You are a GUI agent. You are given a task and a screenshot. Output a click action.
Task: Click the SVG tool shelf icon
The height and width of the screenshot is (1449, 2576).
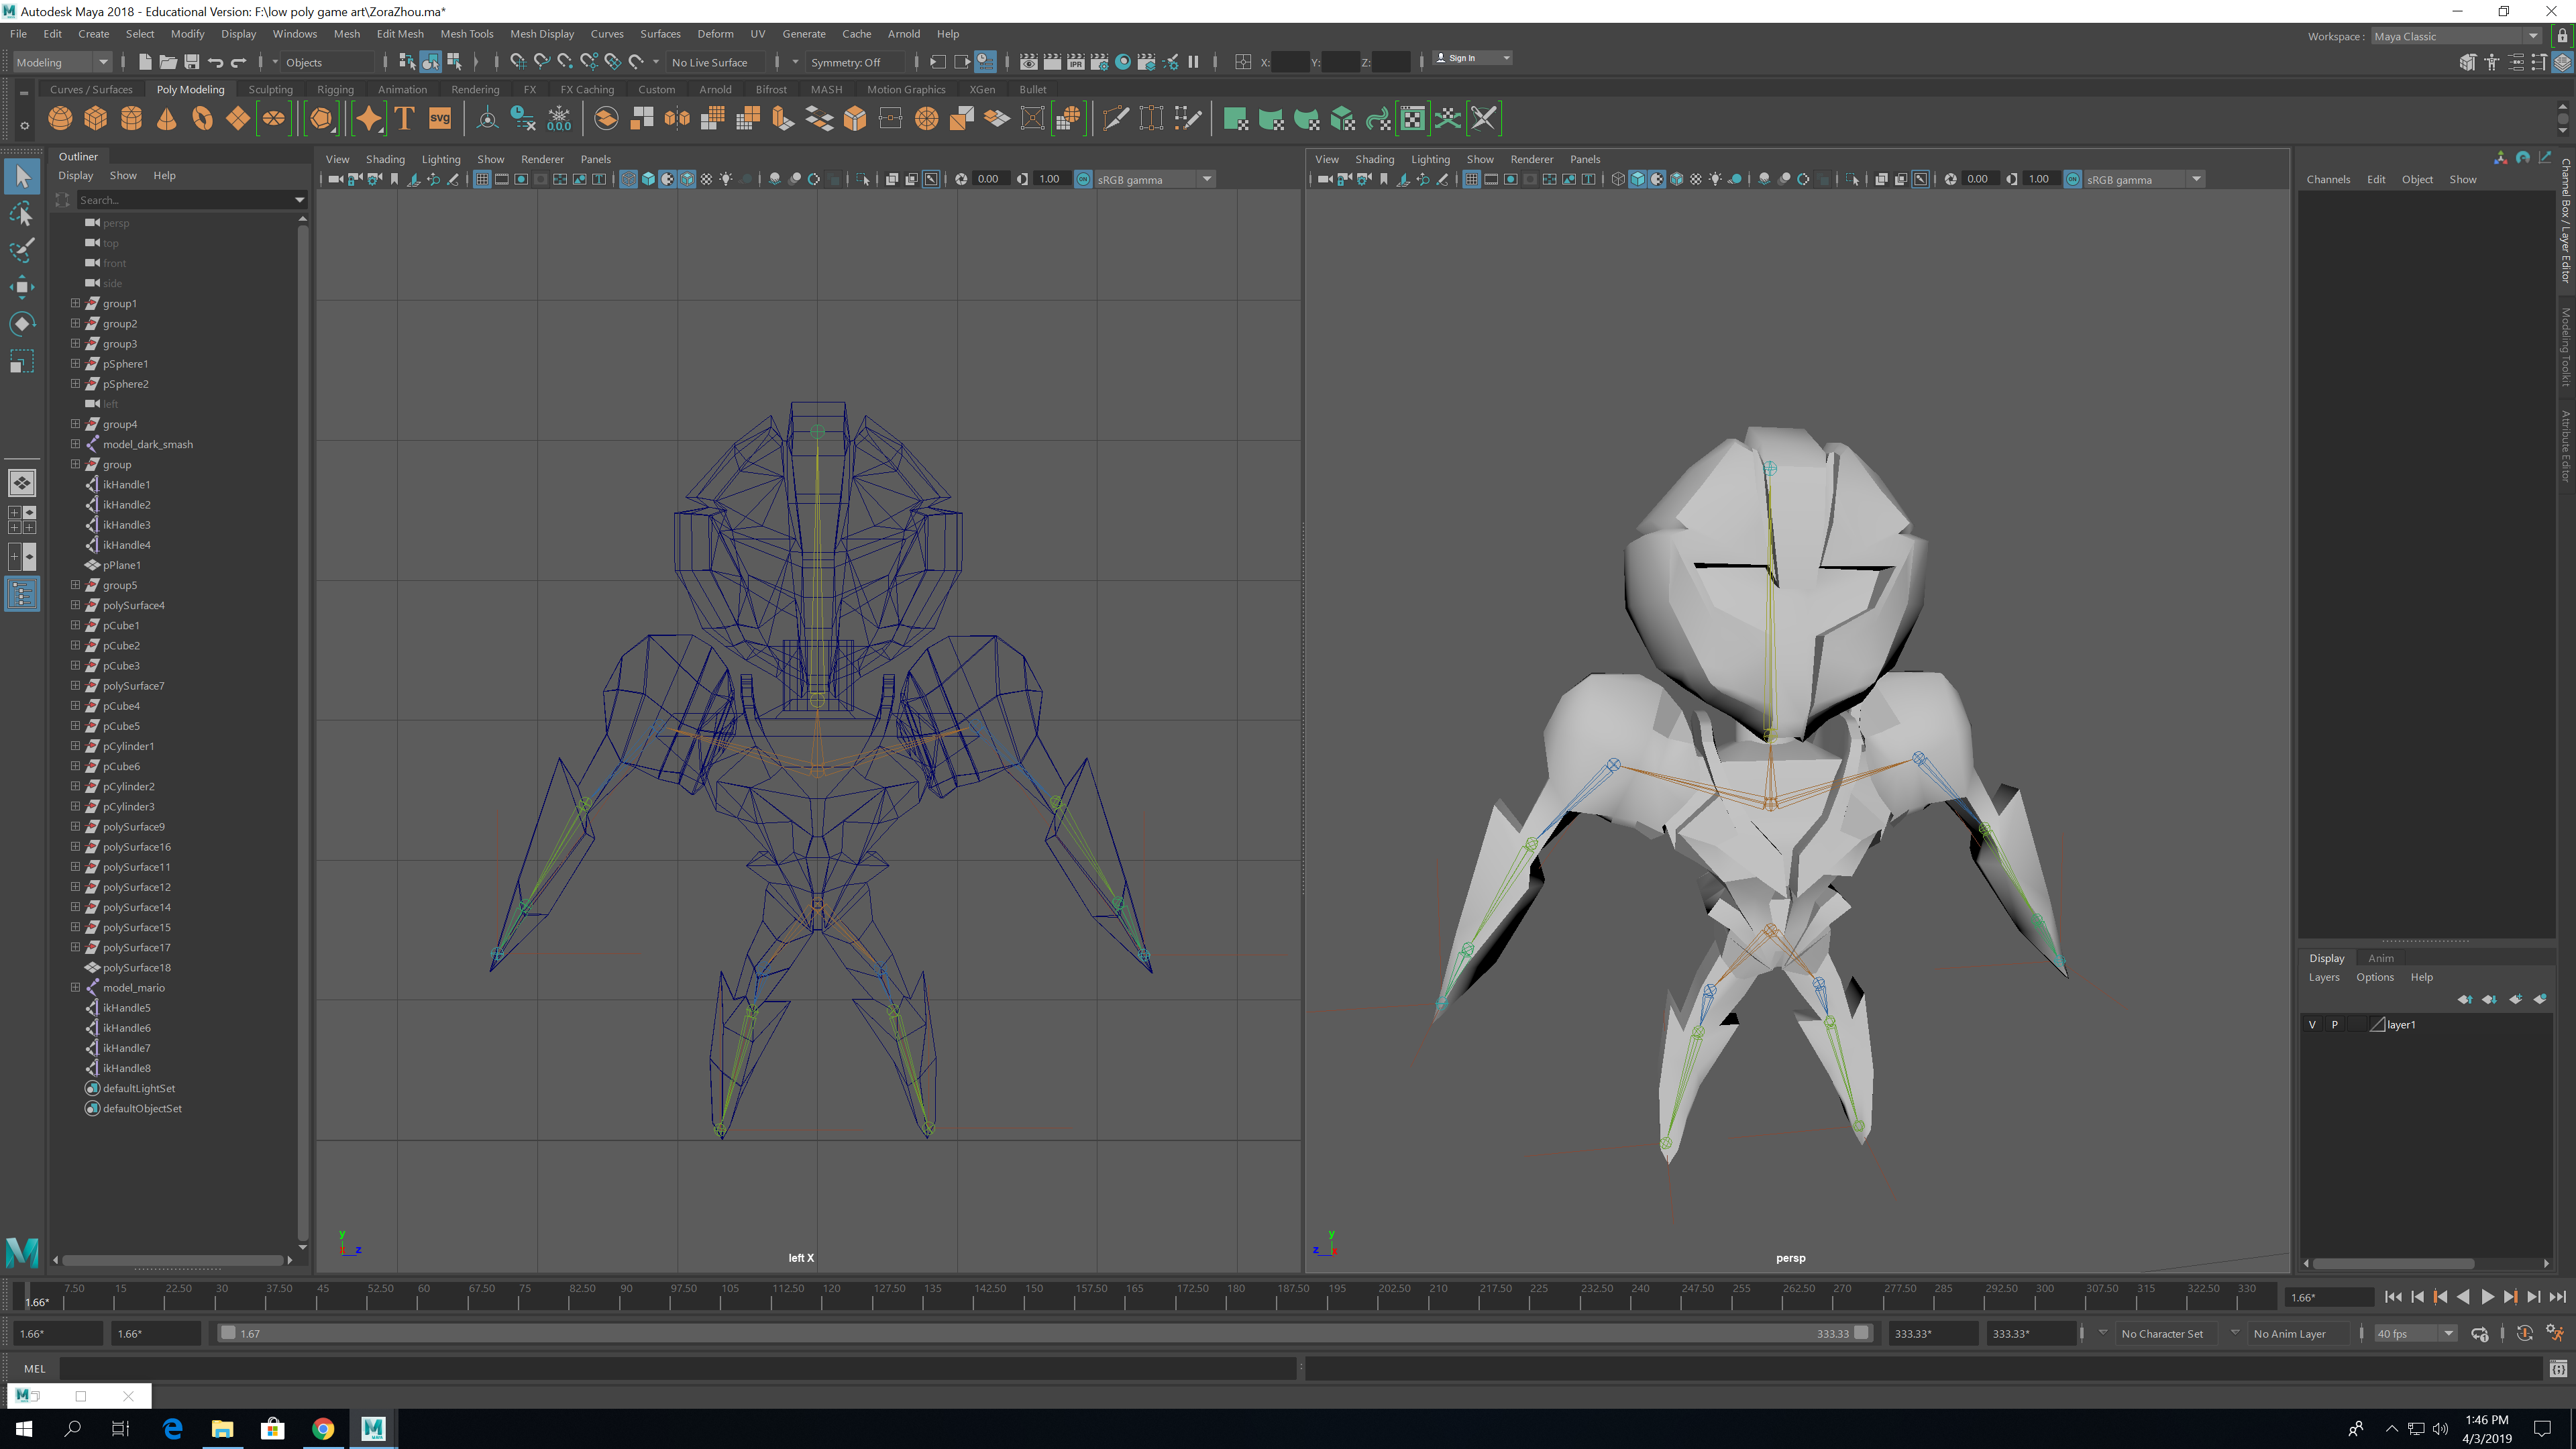point(440,119)
